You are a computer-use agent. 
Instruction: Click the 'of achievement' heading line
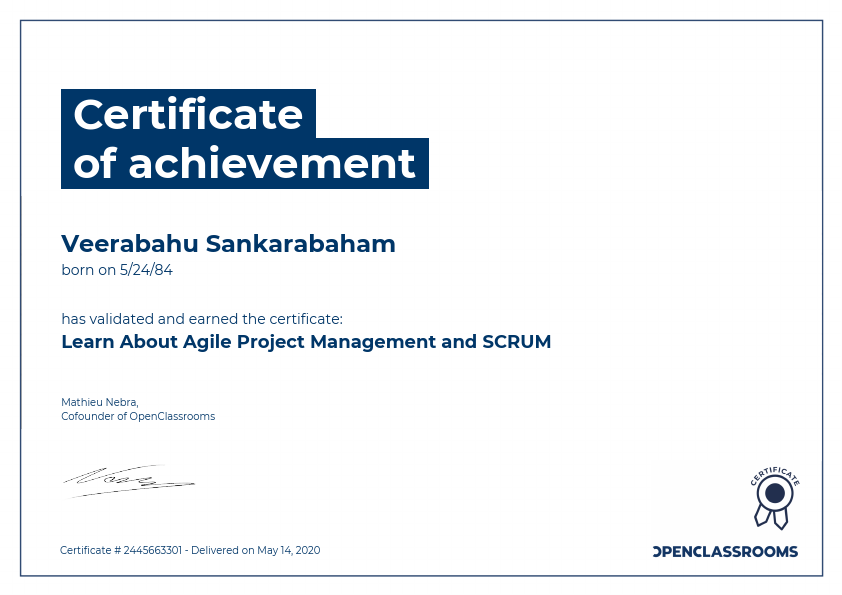point(244,163)
